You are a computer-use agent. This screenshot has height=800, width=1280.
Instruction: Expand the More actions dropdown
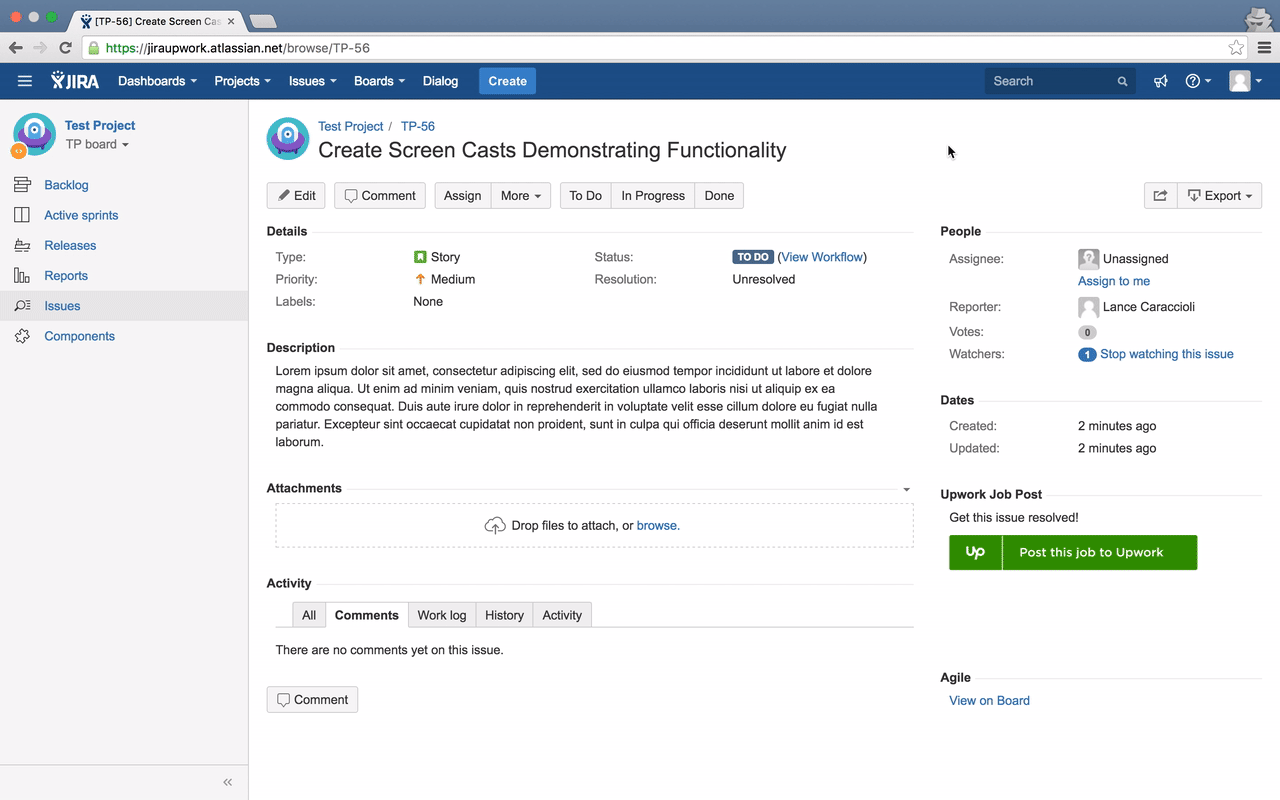click(520, 196)
